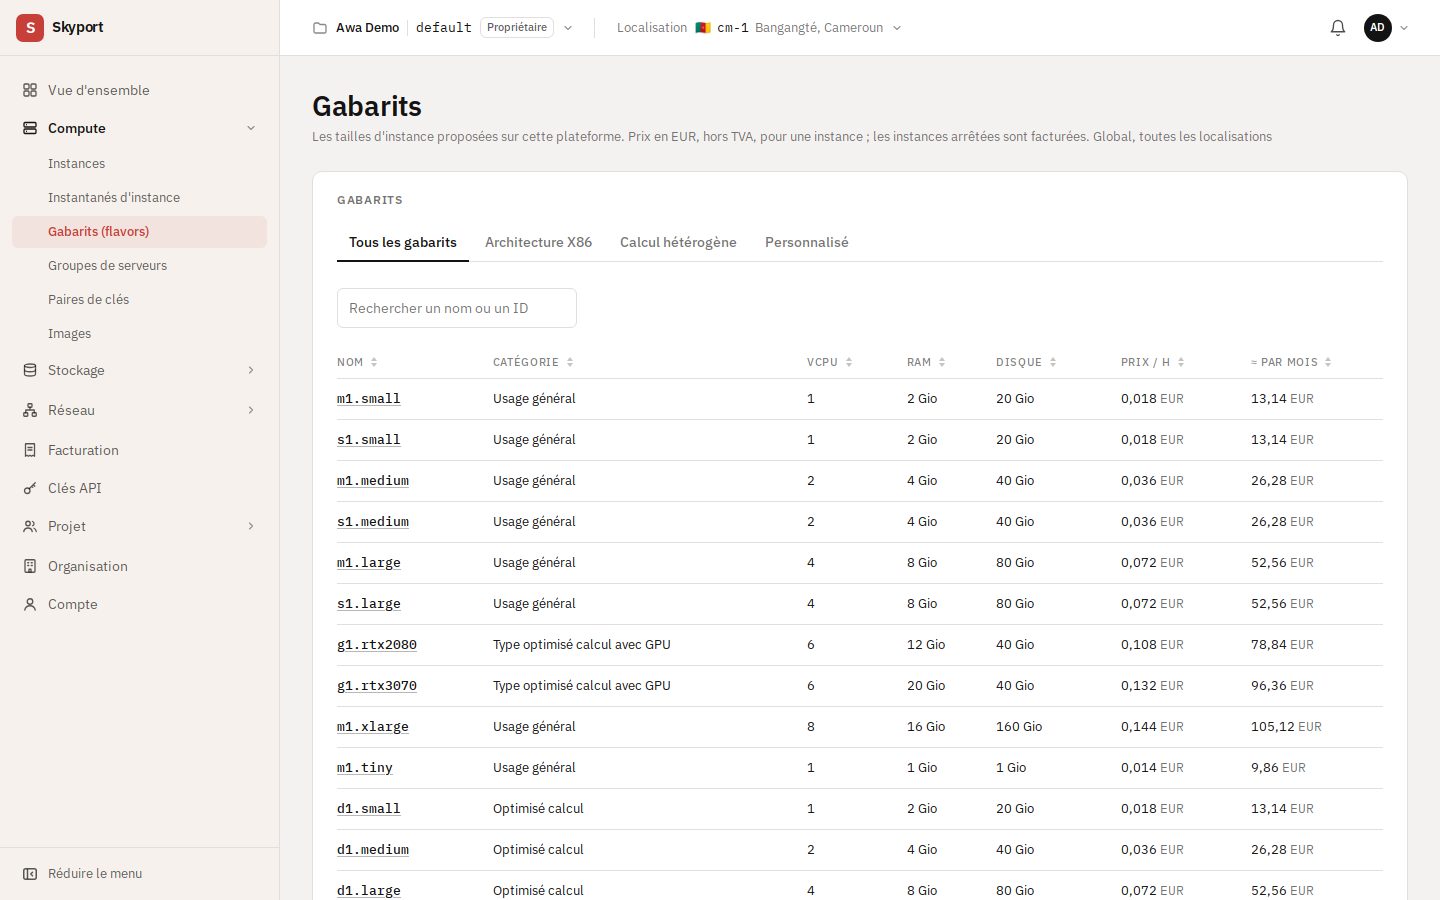Image resolution: width=1440 pixels, height=900 pixels.
Task: Expand the Réseau menu section
Action: (x=251, y=410)
